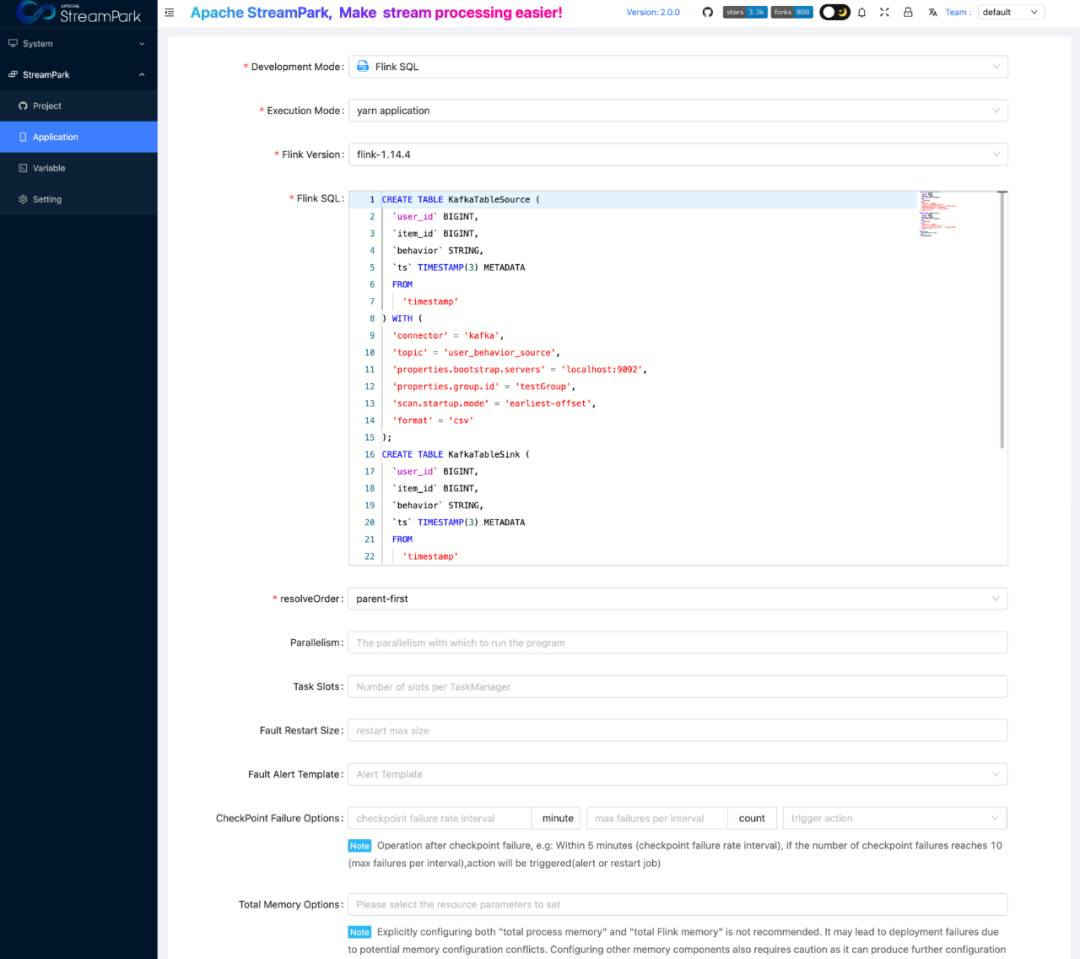Go to Project in sidebar
The width and height of the screenshot is (1080, 959).
47,106
